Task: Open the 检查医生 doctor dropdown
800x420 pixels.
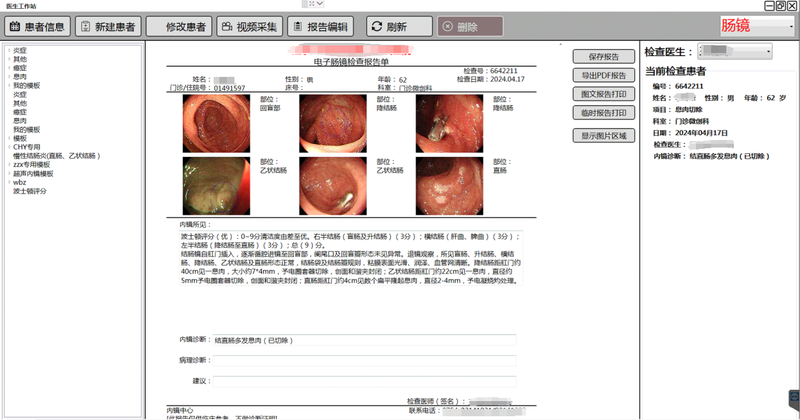Action: tap(735, 51)
